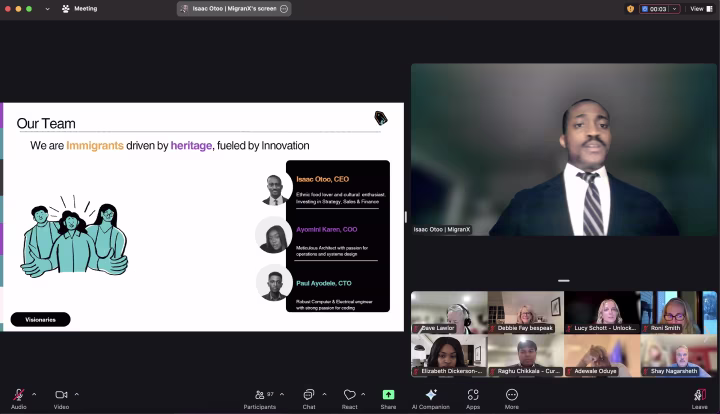Select Debbie Fay bespeak video thumbnail
Image resolution: width=720 pixels, height=414 pixels.
tap(526, 312)
